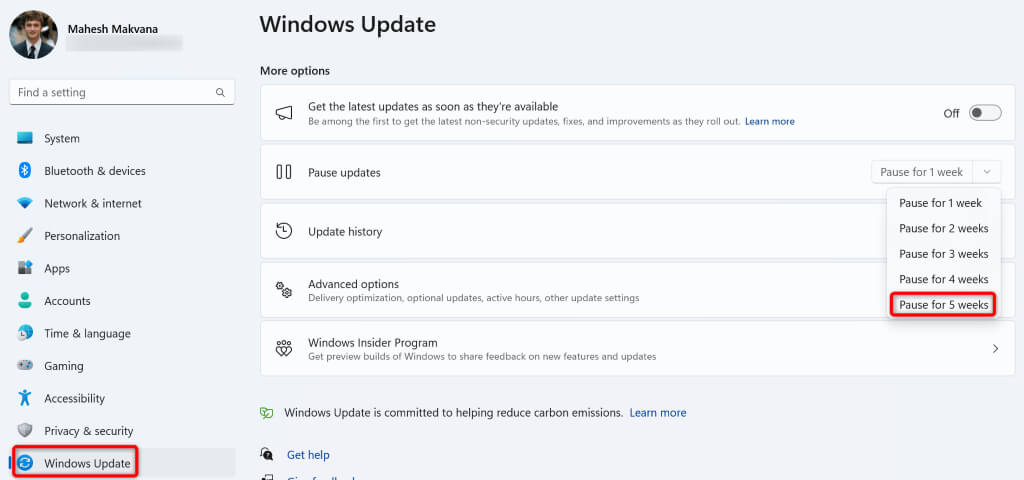Click the System monitor icon in sidebar
The height and width of the screenshot is (480, 1024).
coord(25,138)
